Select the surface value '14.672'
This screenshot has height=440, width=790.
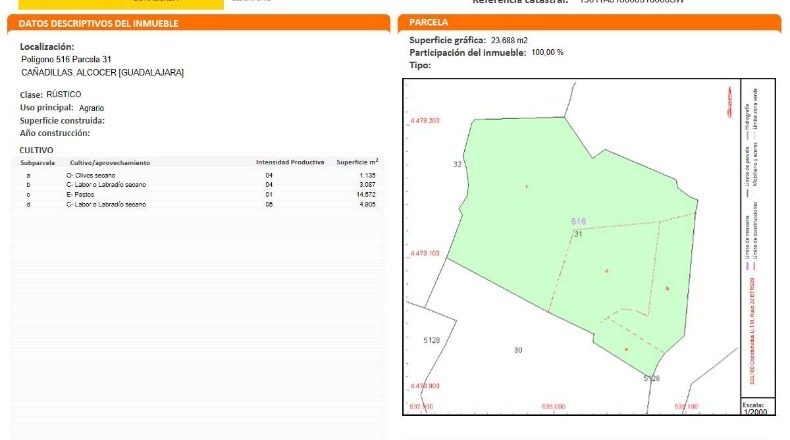[366, 195]
